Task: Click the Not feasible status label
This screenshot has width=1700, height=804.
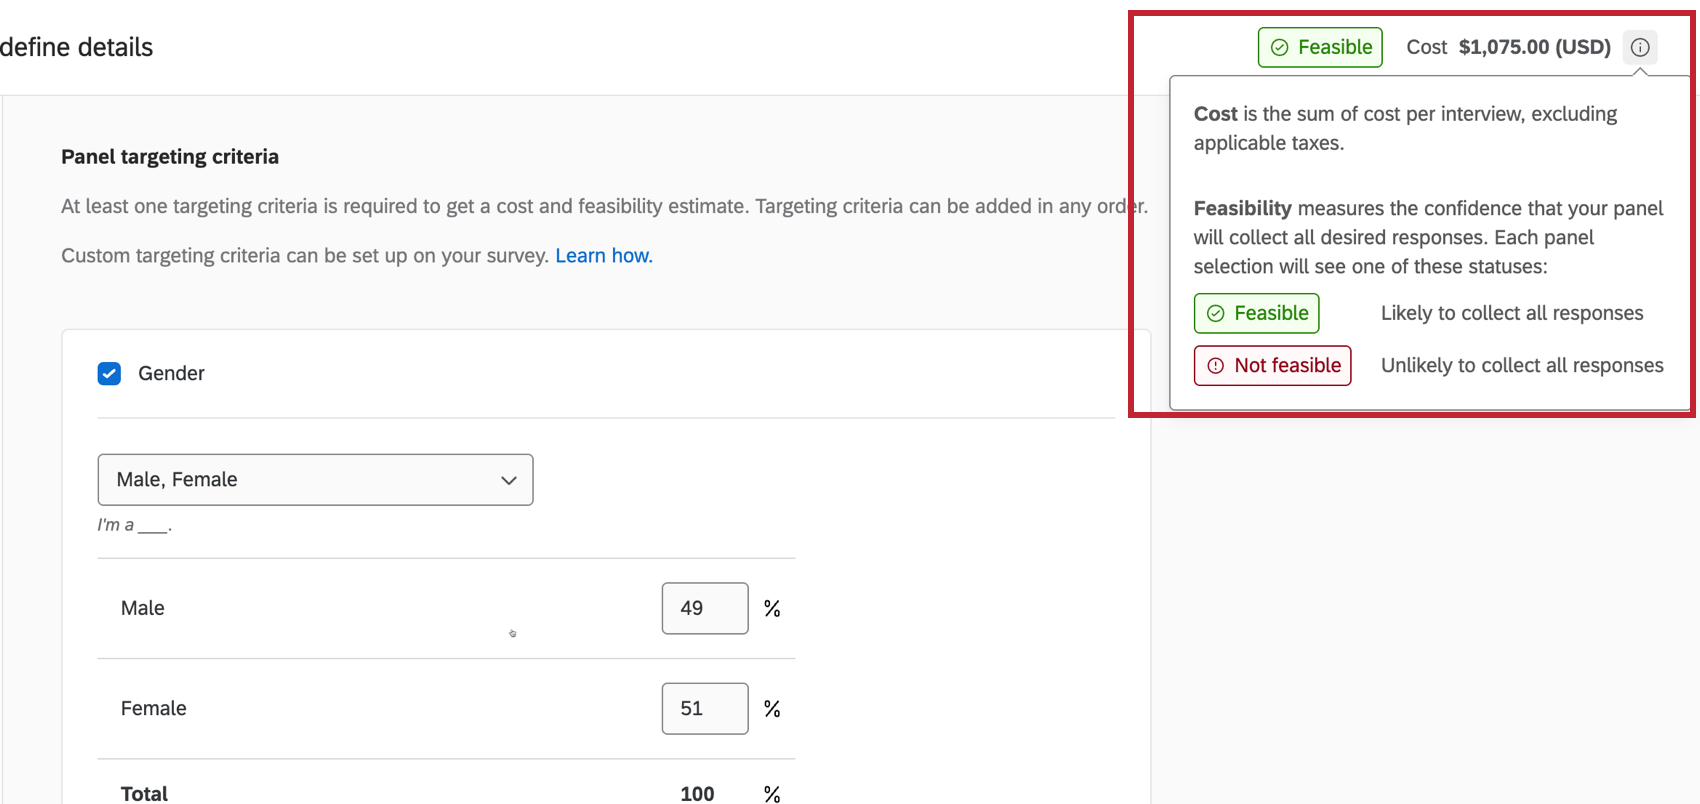Action: click(1287, 366)
